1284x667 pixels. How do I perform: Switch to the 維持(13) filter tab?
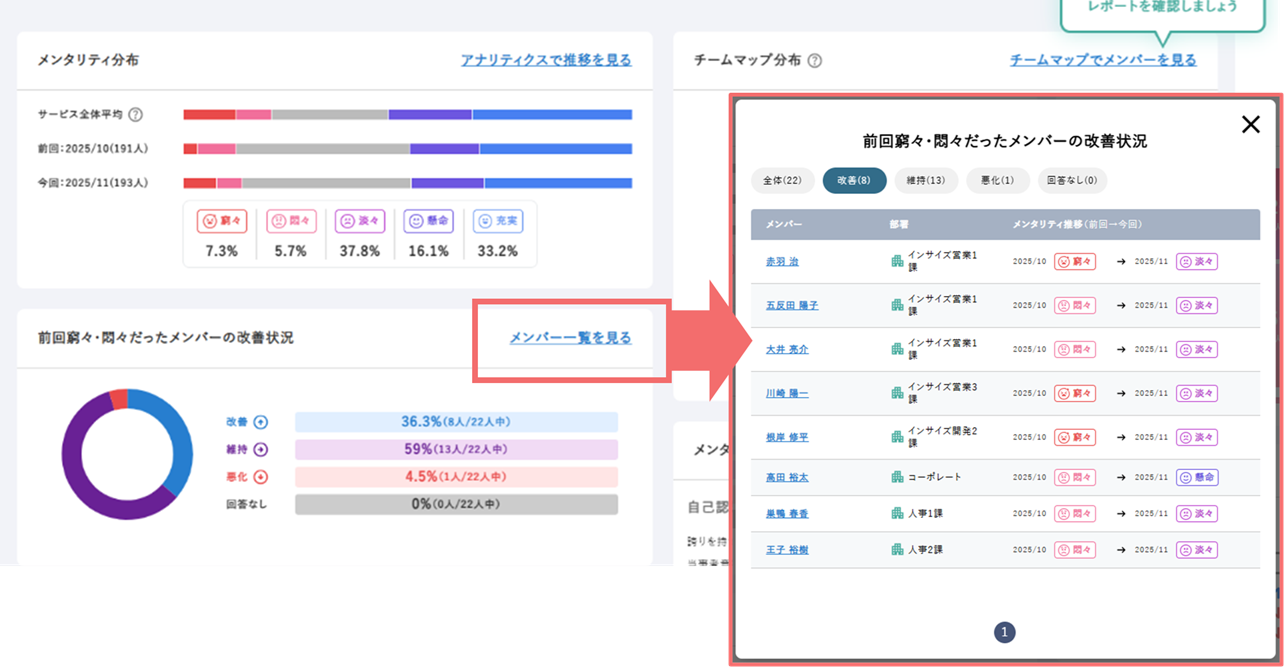click(x=926, y=181)
